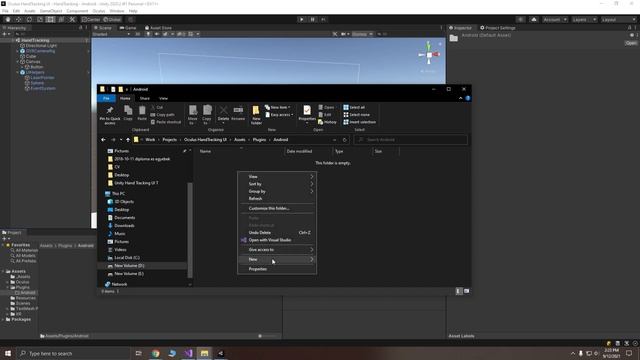Click the cloud services icon in Unity
Image resolution: width=640 pixels, height=360 pixels.
pyautogui.click(x=534, y=19)
